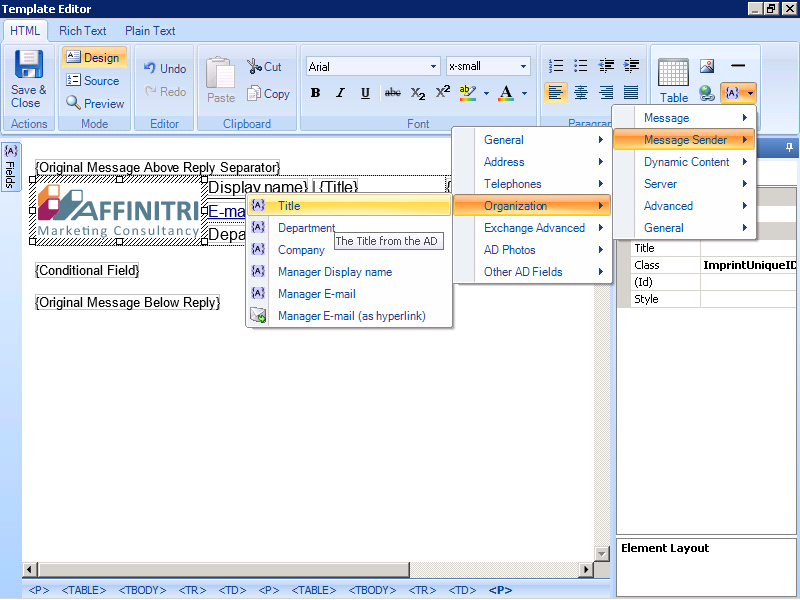Viewport: 800px width, 600px height.
Task: Select the <TBODY> tag after the first <TABLE>
Action: (142, 590)
